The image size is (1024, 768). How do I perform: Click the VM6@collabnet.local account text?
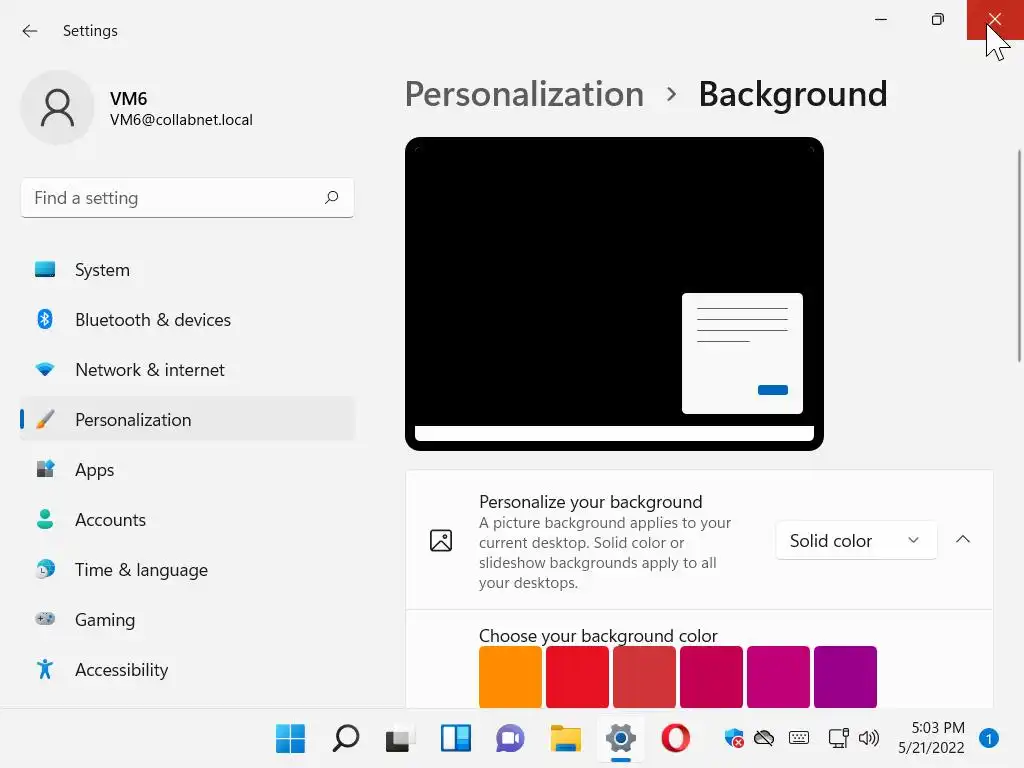(181, 120)
